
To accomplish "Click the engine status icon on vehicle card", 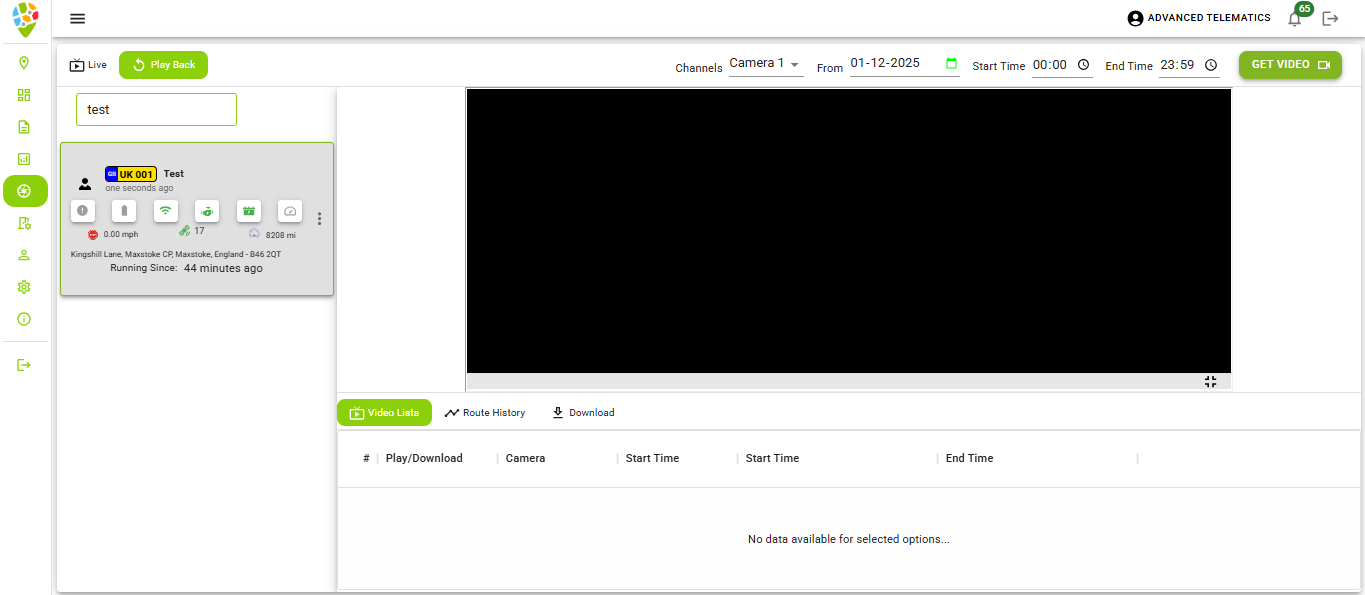I will [207, 211].
